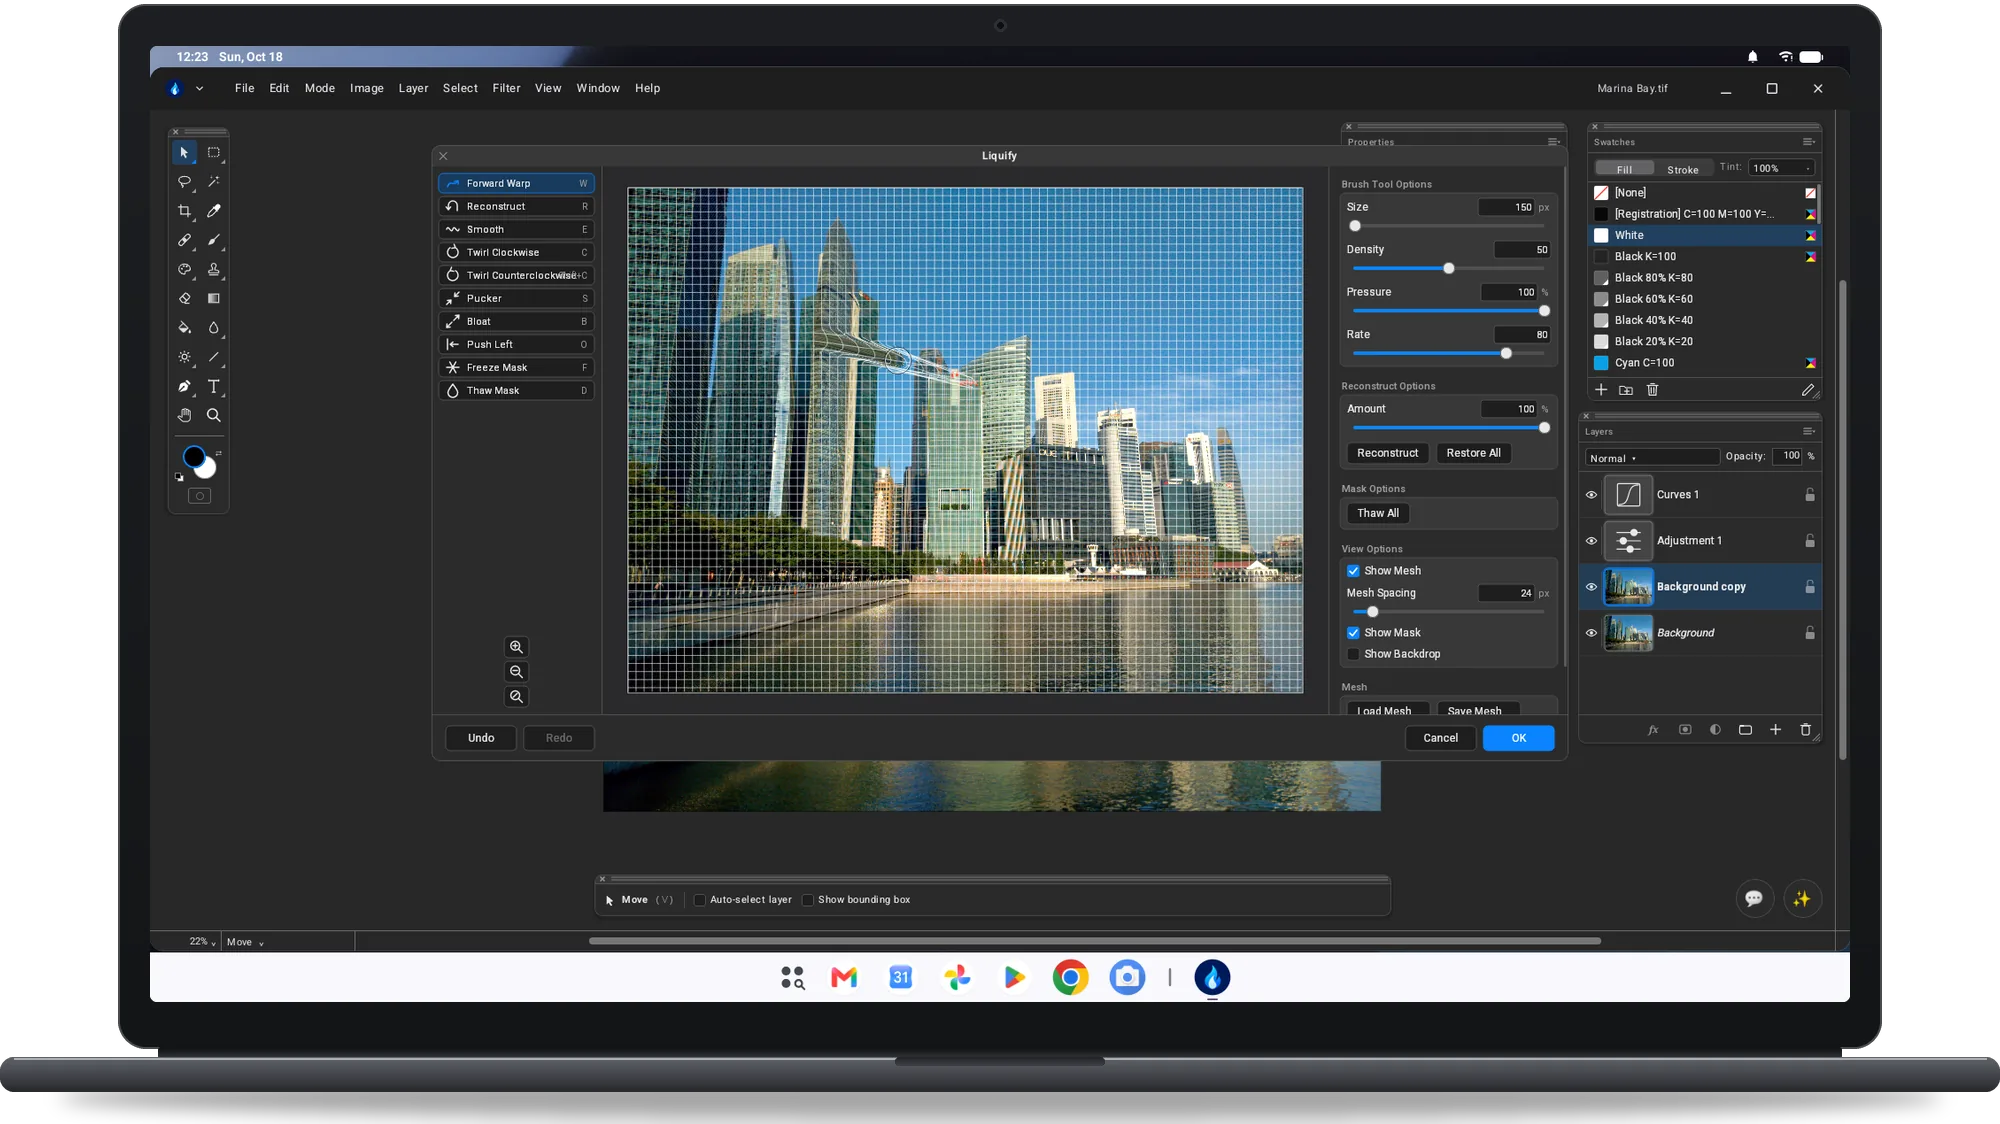Choose the Pucker liquify tool
The height and width of the screenshot is (1124, 2000).
point(517,298)
